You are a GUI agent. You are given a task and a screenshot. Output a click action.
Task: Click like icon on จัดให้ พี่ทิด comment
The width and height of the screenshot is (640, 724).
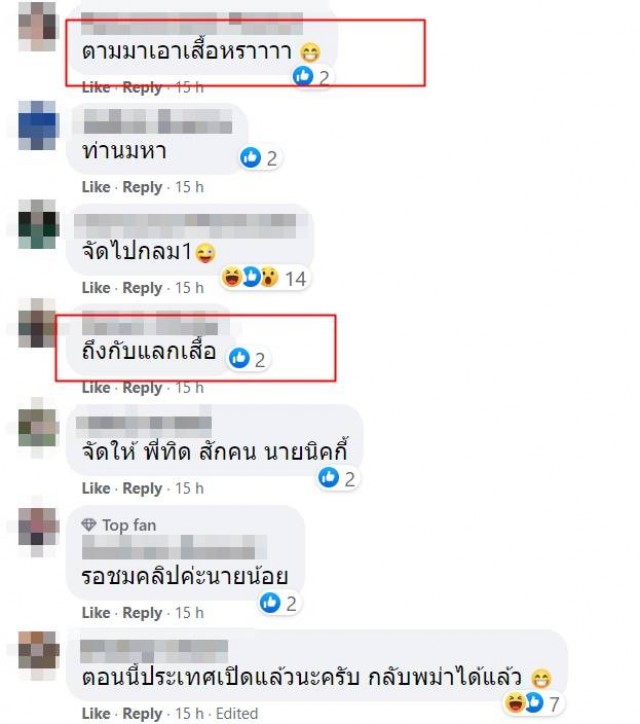pyautogui.click(x=329, y=477)
